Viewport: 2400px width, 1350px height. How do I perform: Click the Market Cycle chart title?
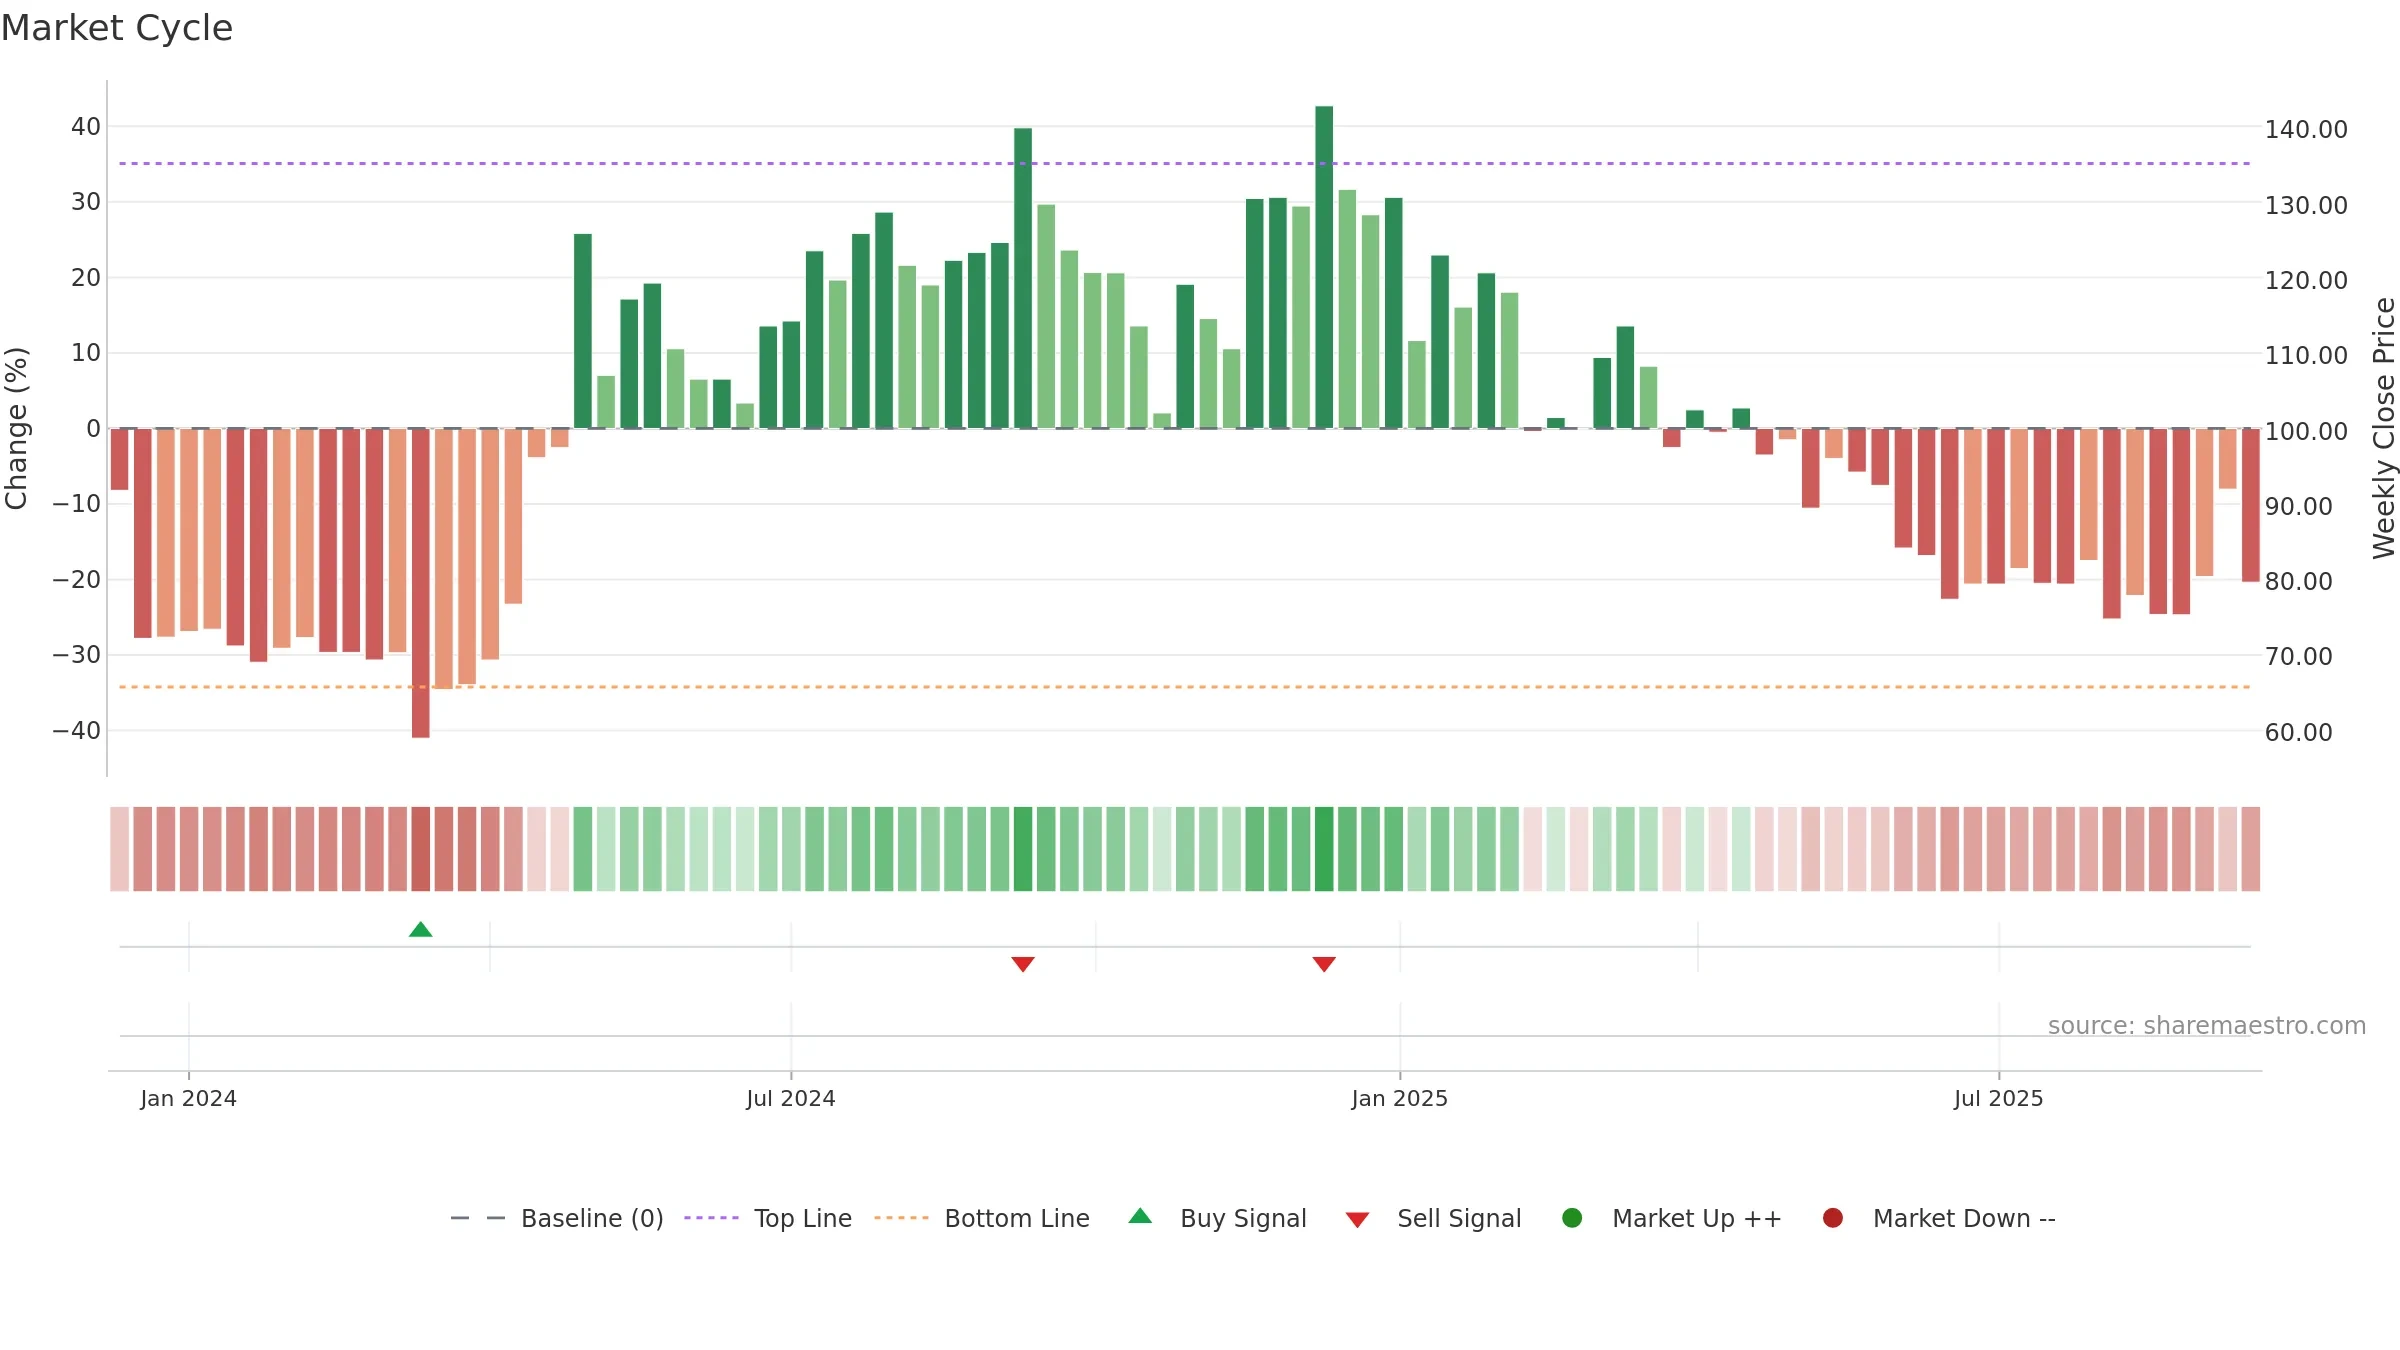point(117,28)
